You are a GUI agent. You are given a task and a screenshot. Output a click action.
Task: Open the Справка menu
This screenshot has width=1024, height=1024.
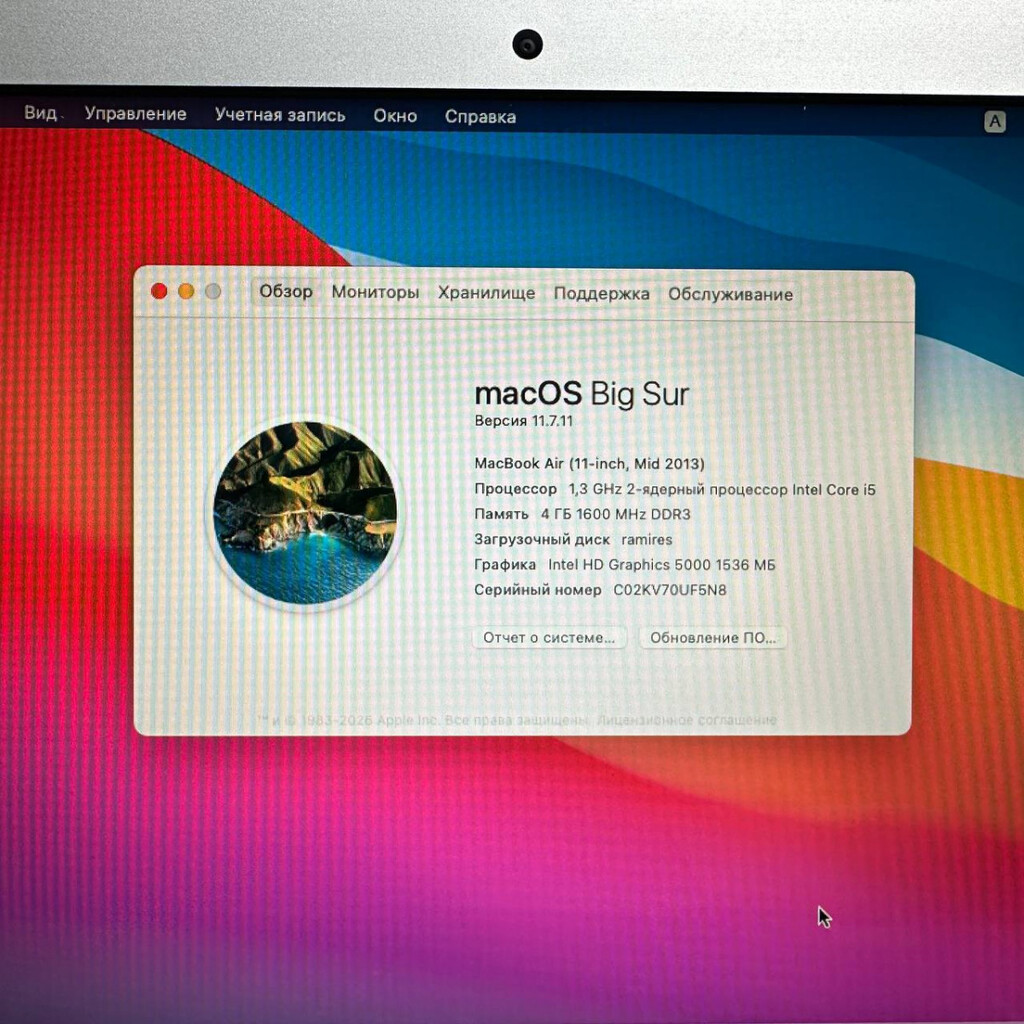pyautogui.click(x=480, y=117)
